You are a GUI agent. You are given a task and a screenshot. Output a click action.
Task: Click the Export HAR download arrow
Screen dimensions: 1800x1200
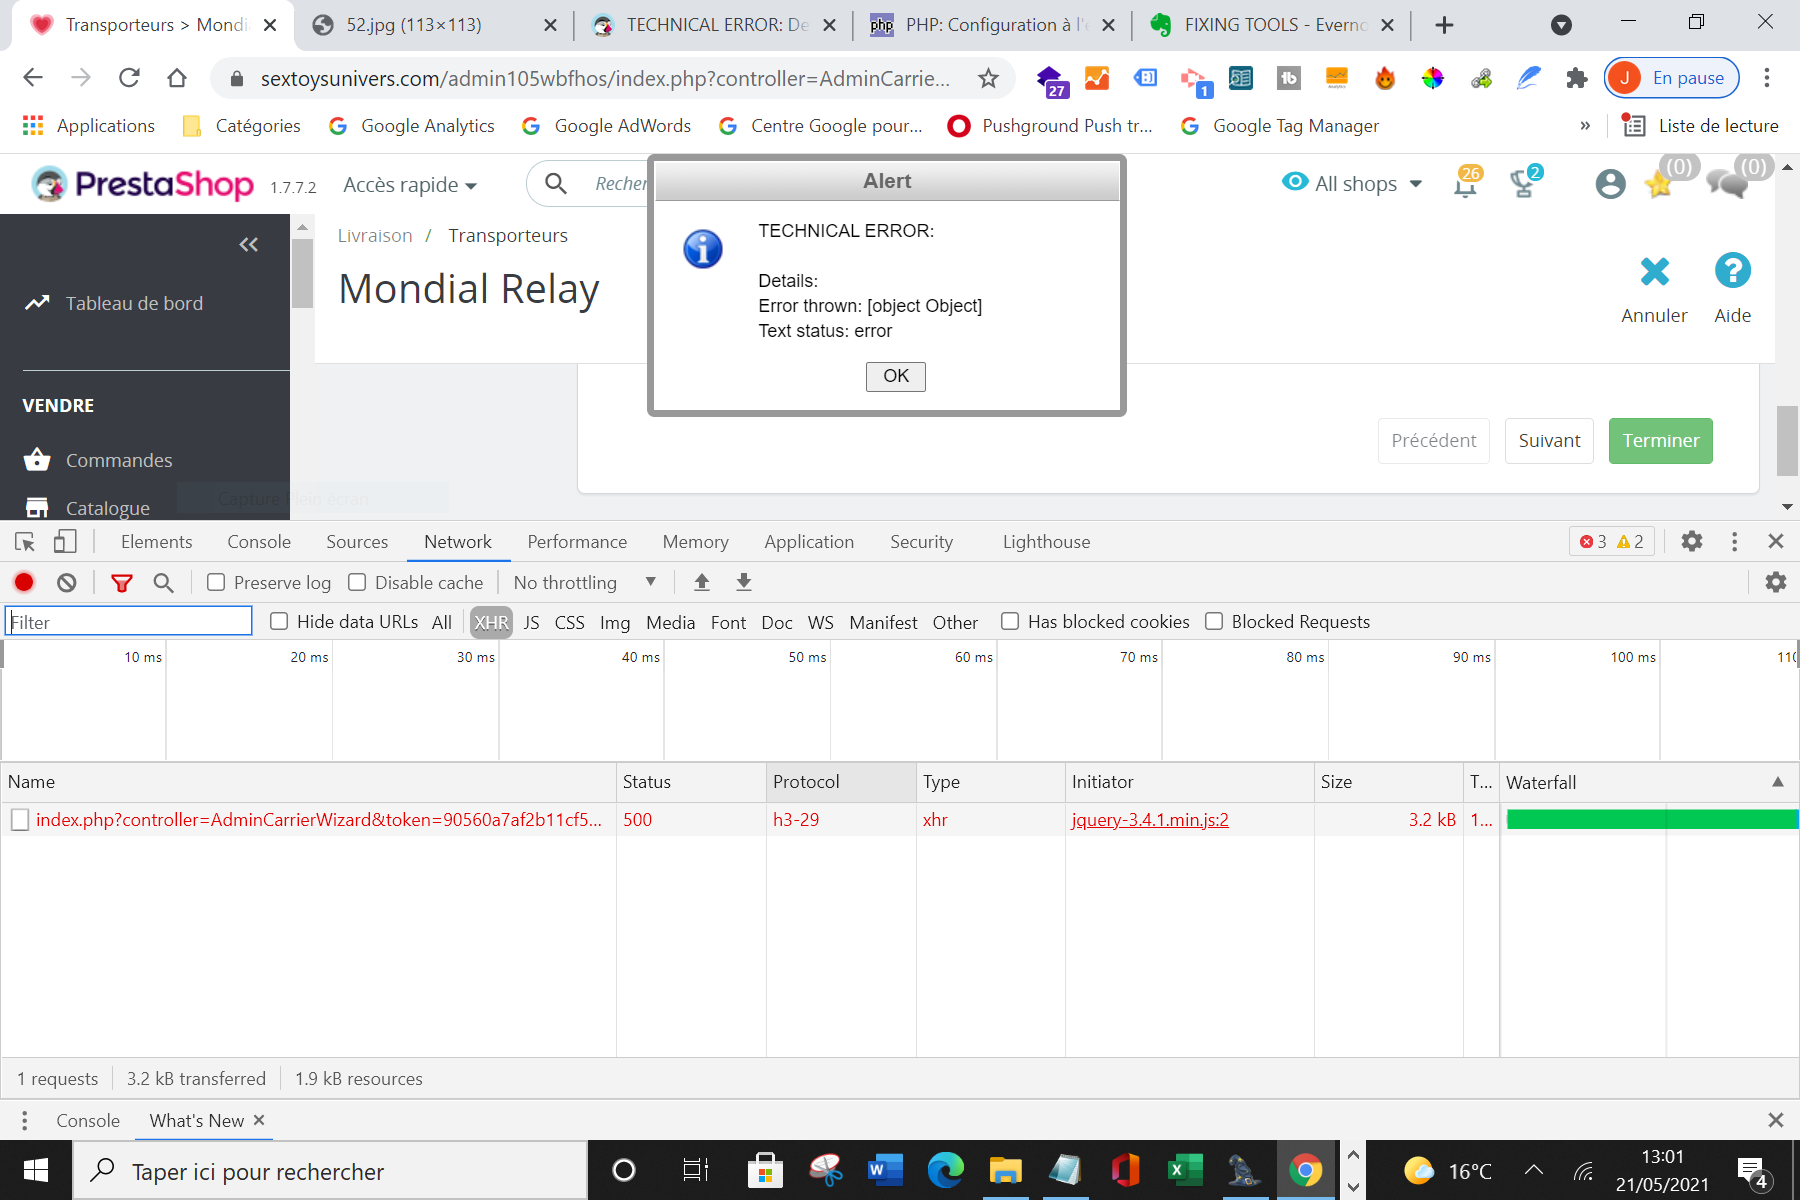pyautogui.click(x=744, y=582)
